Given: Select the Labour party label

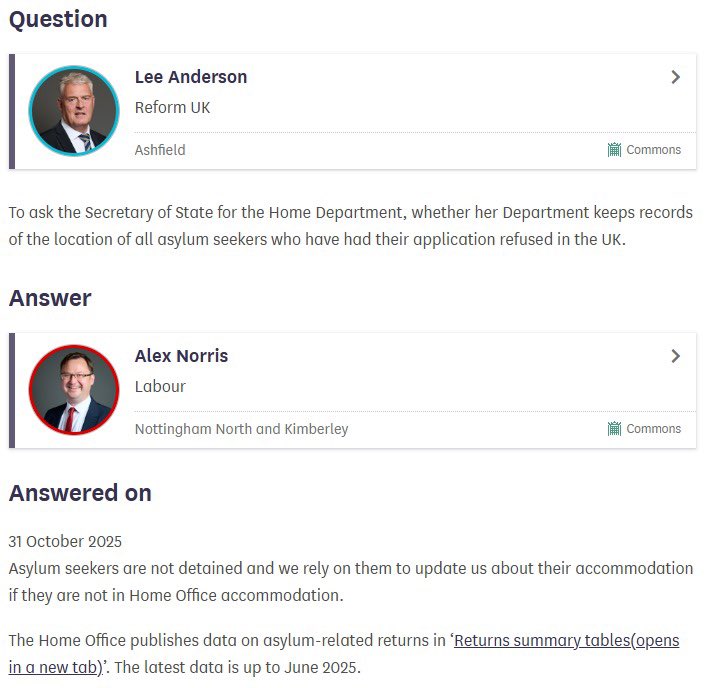Looking at the screenshot, I should (160, 386).
